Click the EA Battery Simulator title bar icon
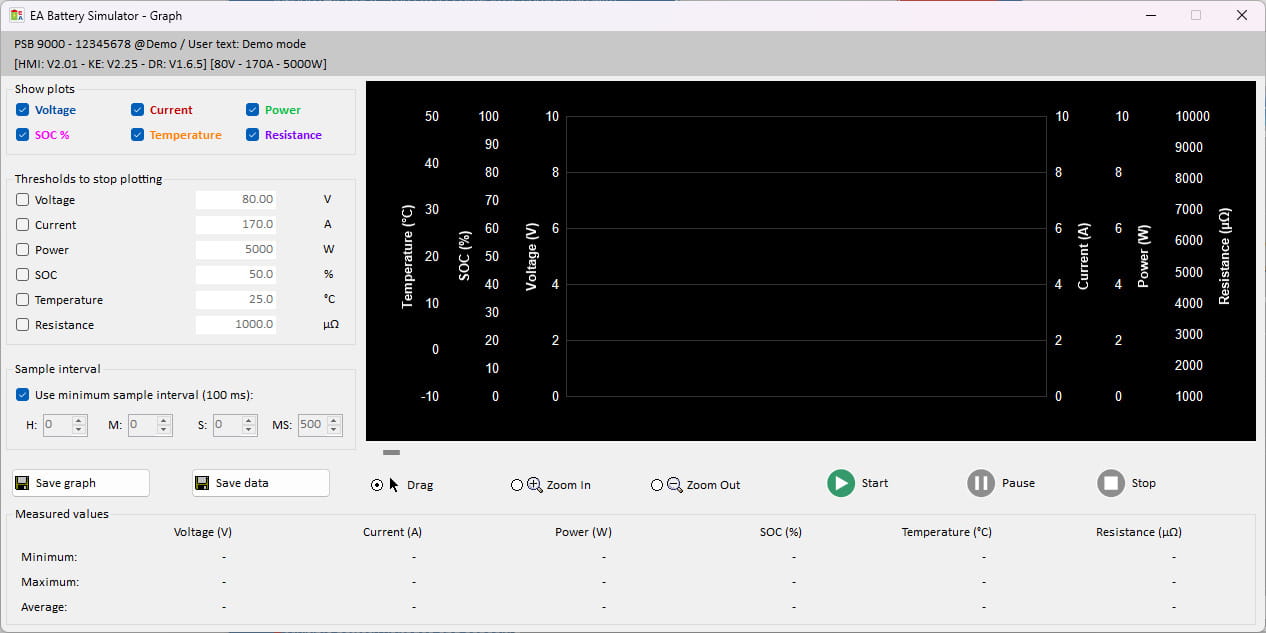This screenshot has width=1266, height=633. point(17,15)
